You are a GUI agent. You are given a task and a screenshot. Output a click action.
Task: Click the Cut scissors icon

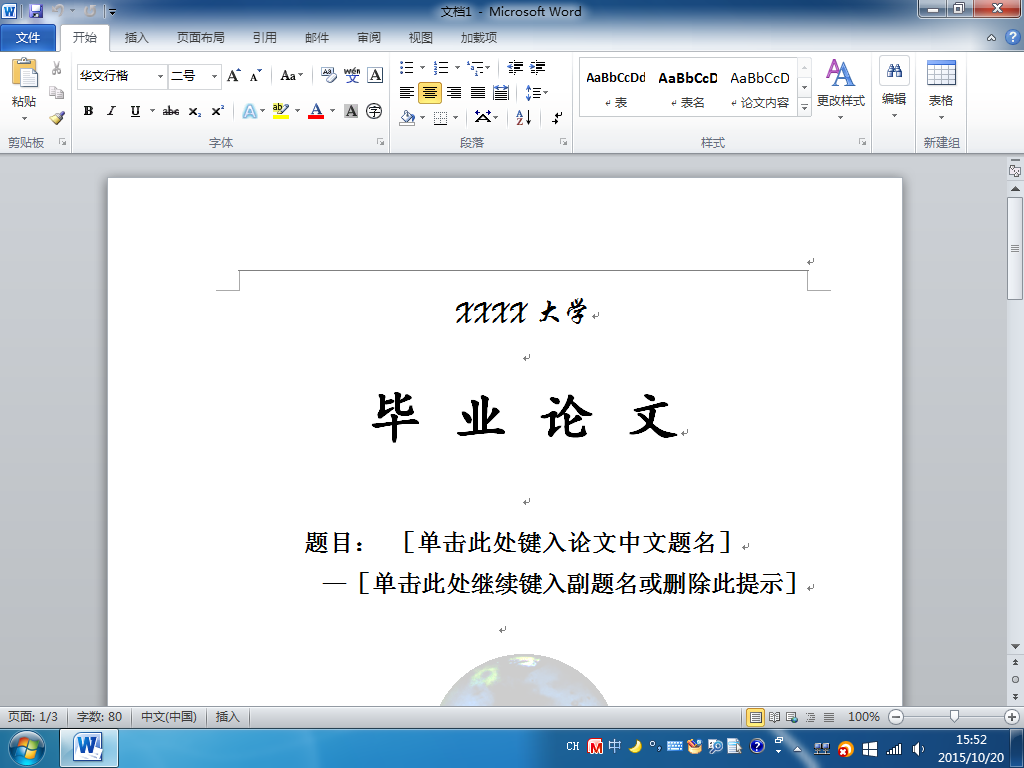(x=57, y=68)
